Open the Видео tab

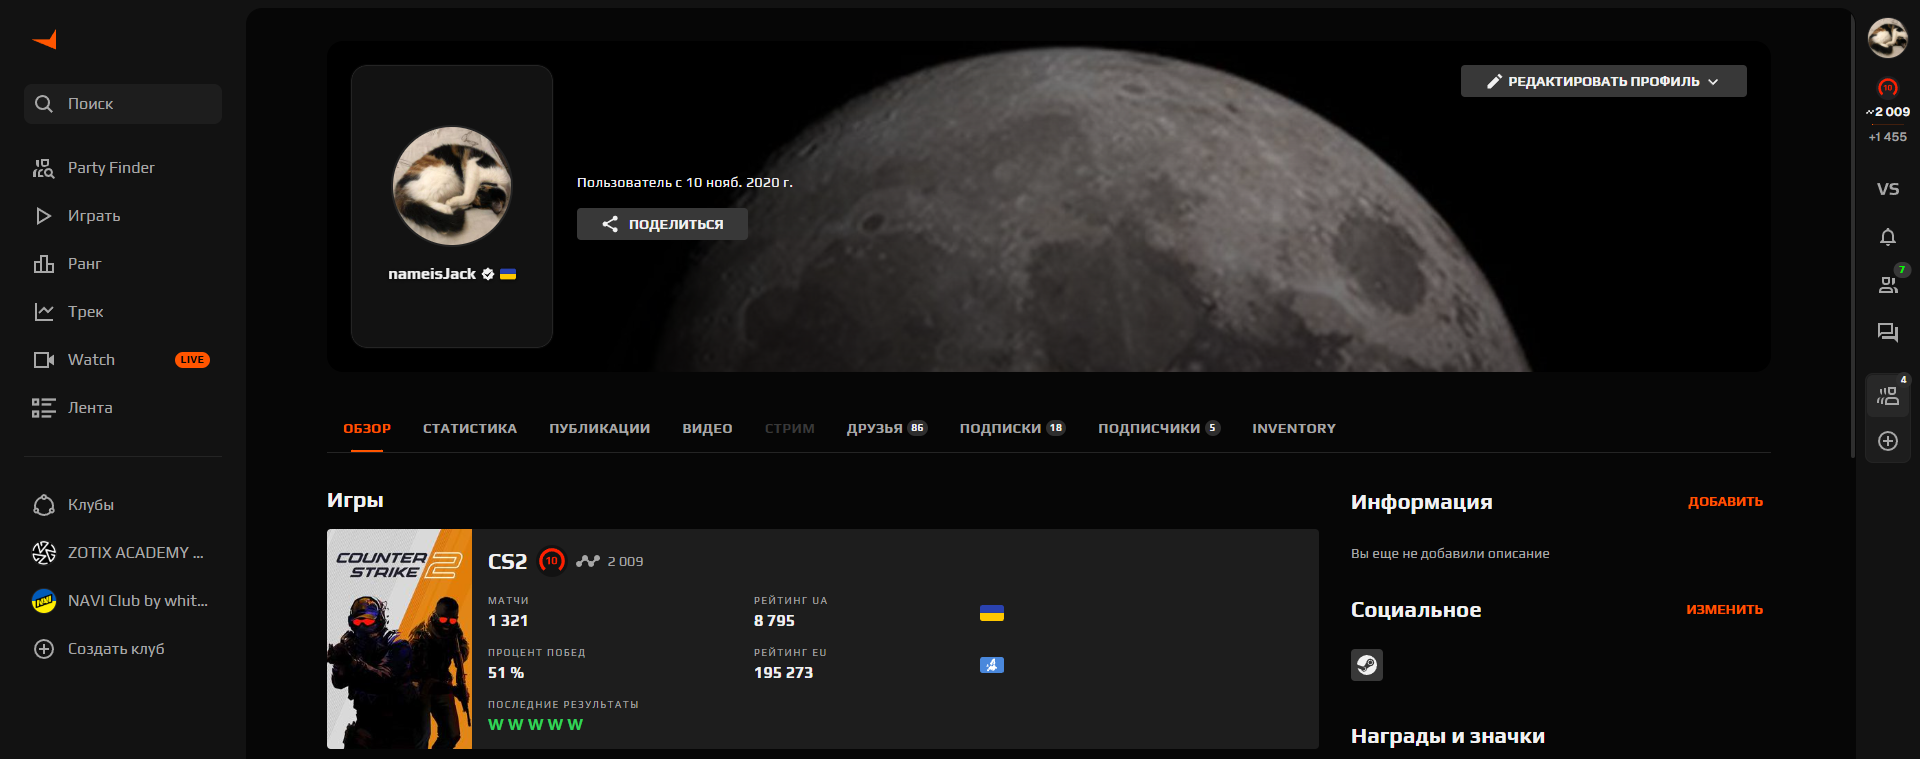tap(708, 428)
